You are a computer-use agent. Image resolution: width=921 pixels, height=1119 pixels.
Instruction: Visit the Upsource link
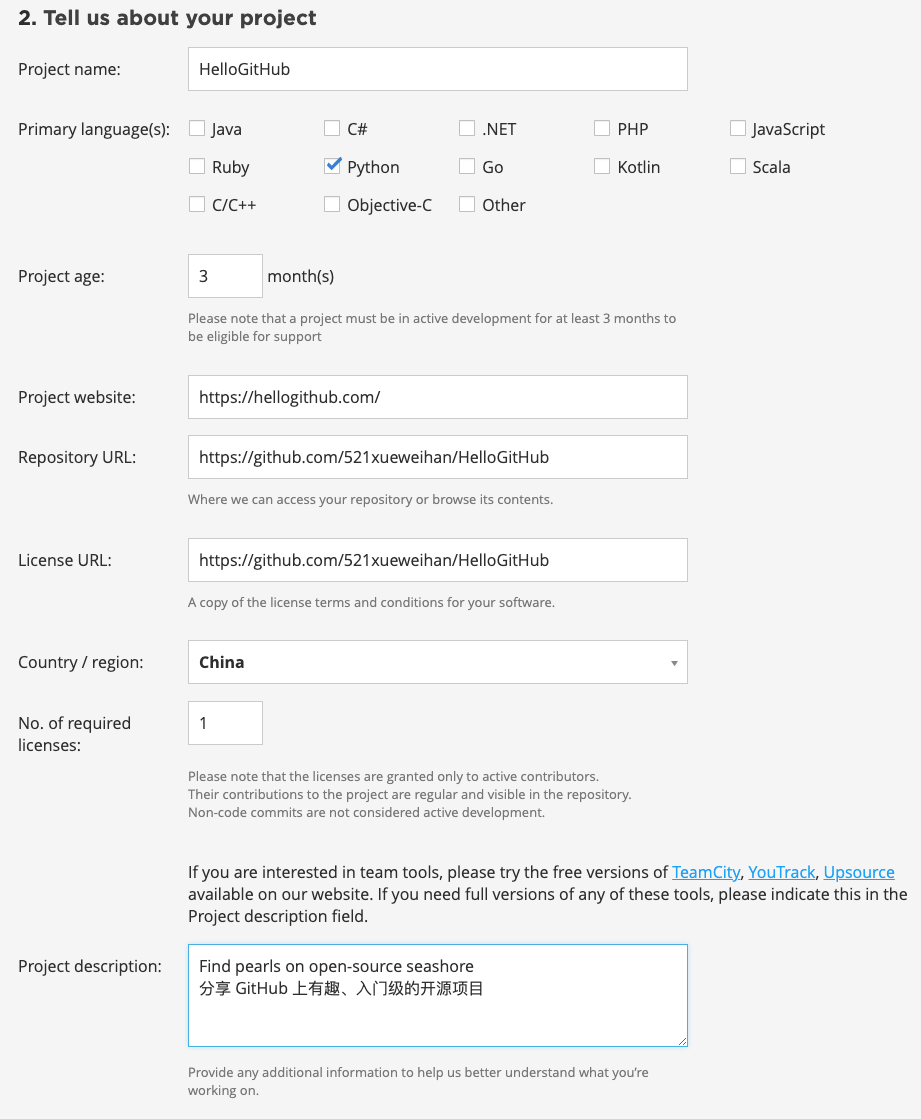(859, 872)
